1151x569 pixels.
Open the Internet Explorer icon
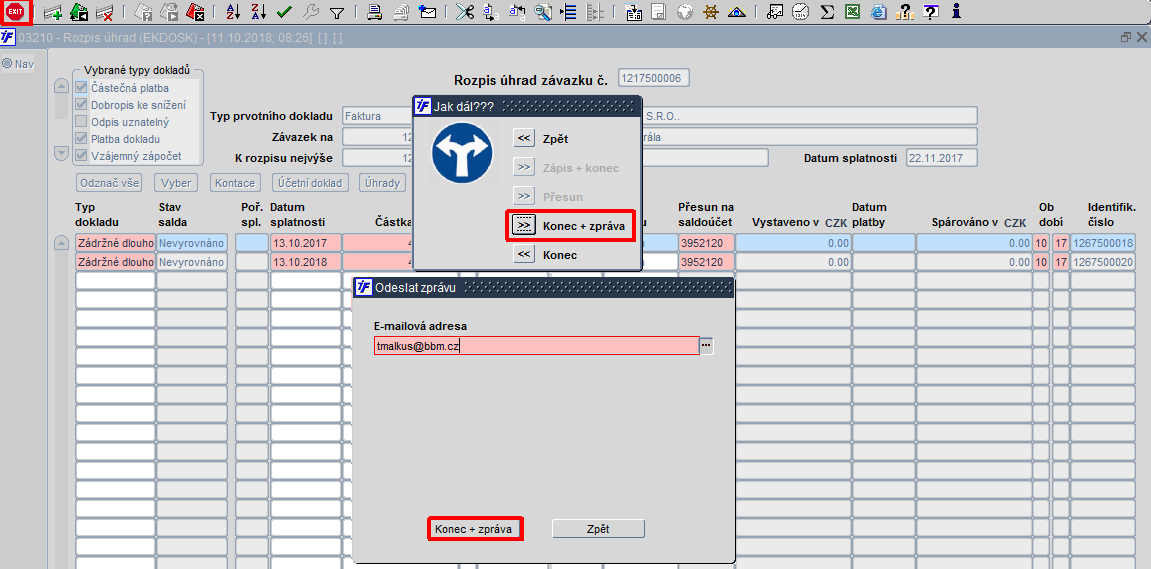pos(879,12)
